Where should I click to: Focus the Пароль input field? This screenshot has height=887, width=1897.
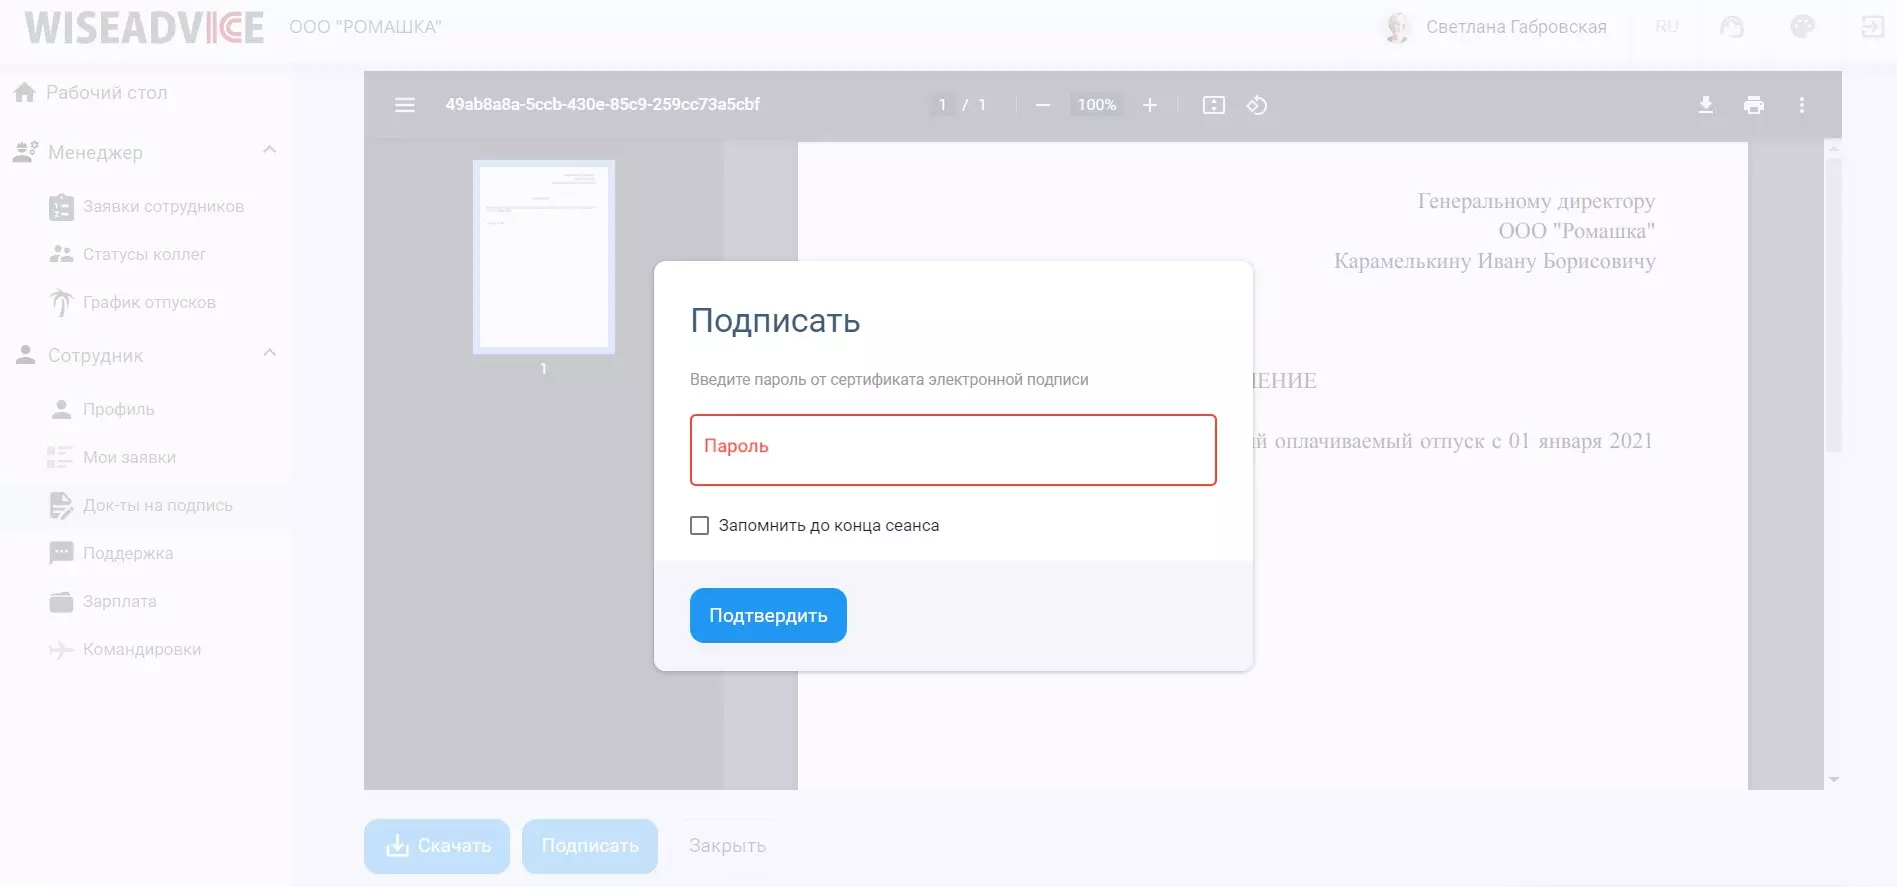953,450
